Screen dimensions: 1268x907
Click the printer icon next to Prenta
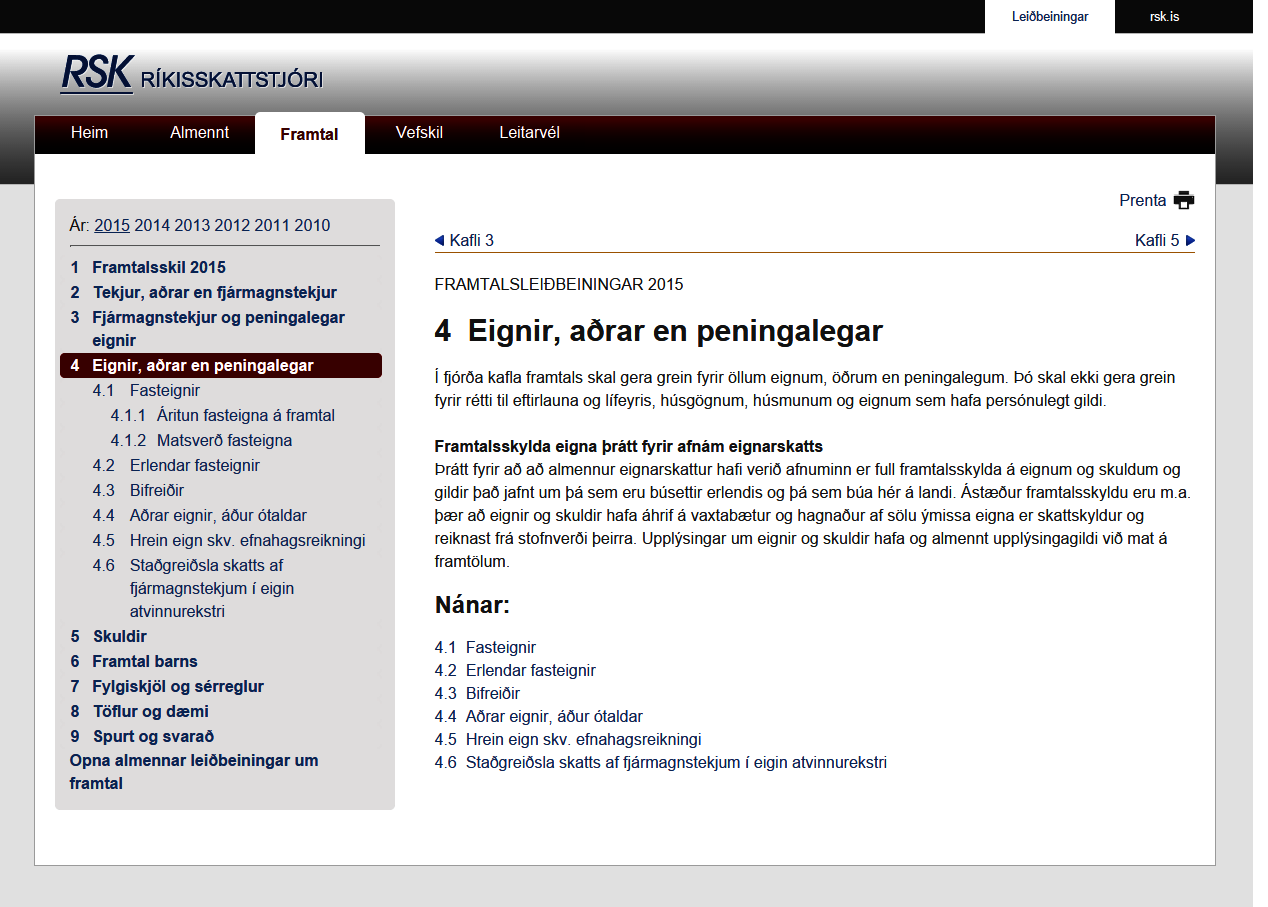1184,200
